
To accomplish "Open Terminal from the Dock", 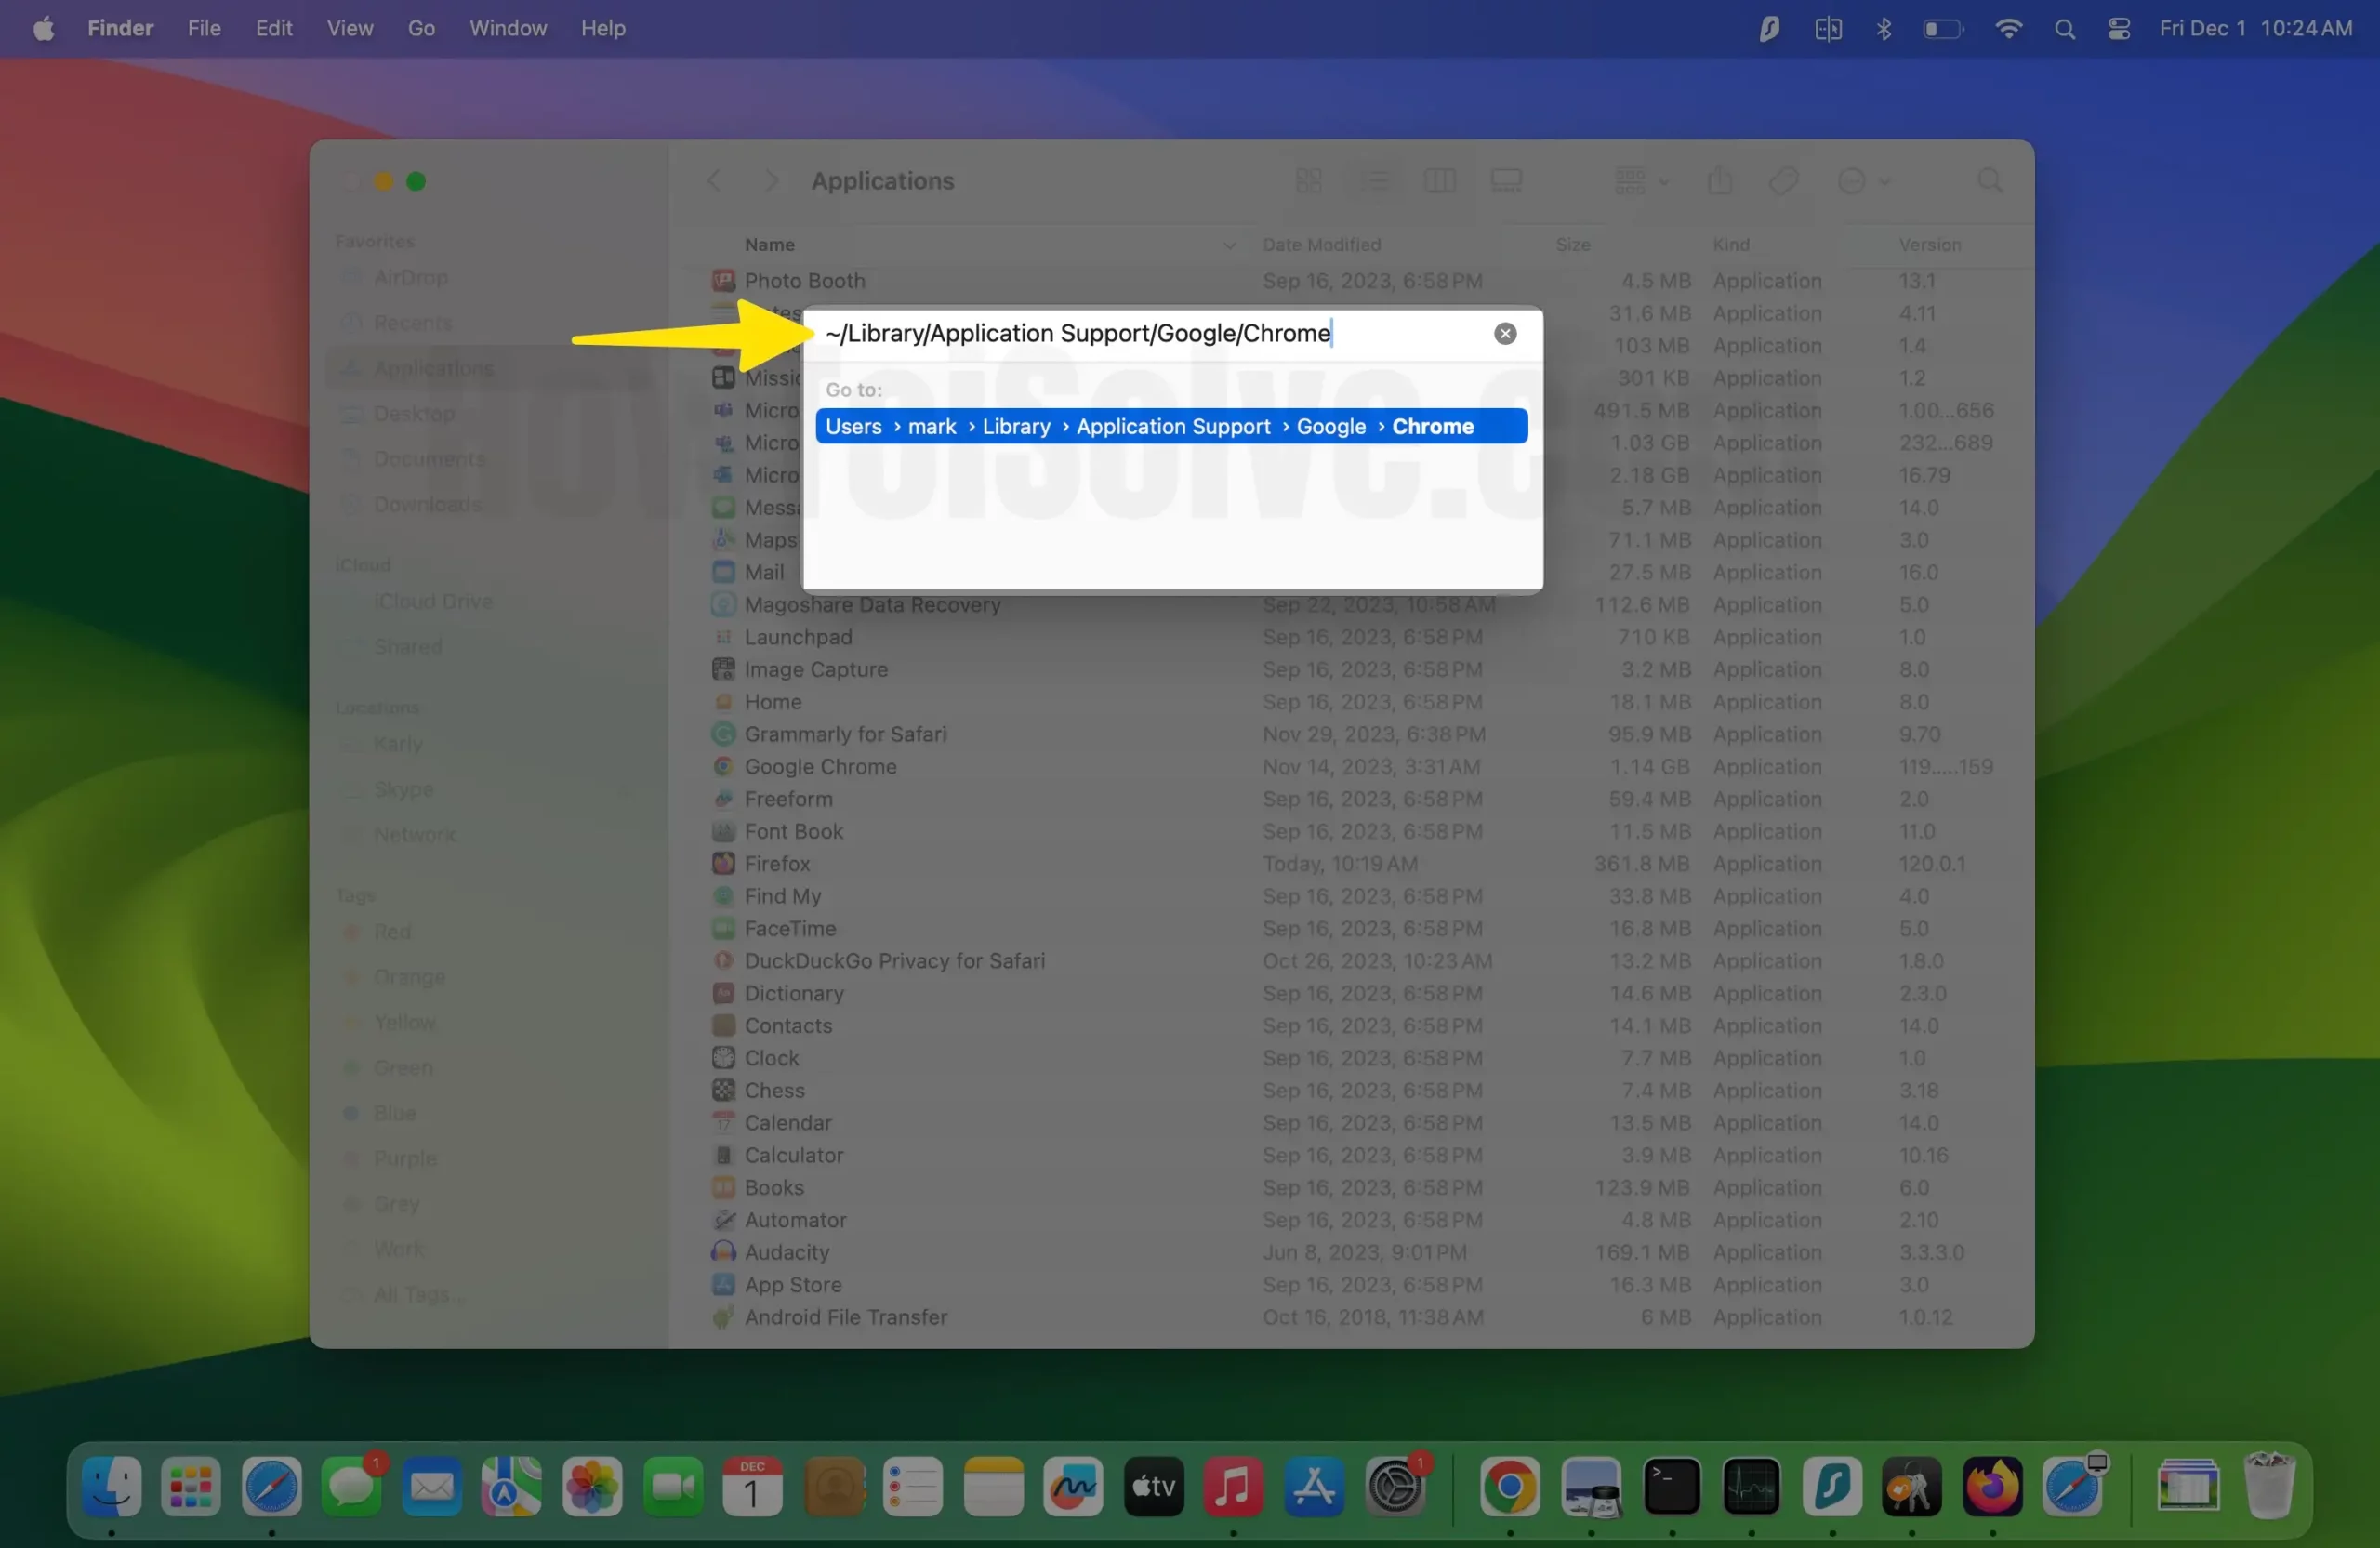I will click(1671, 1486).
